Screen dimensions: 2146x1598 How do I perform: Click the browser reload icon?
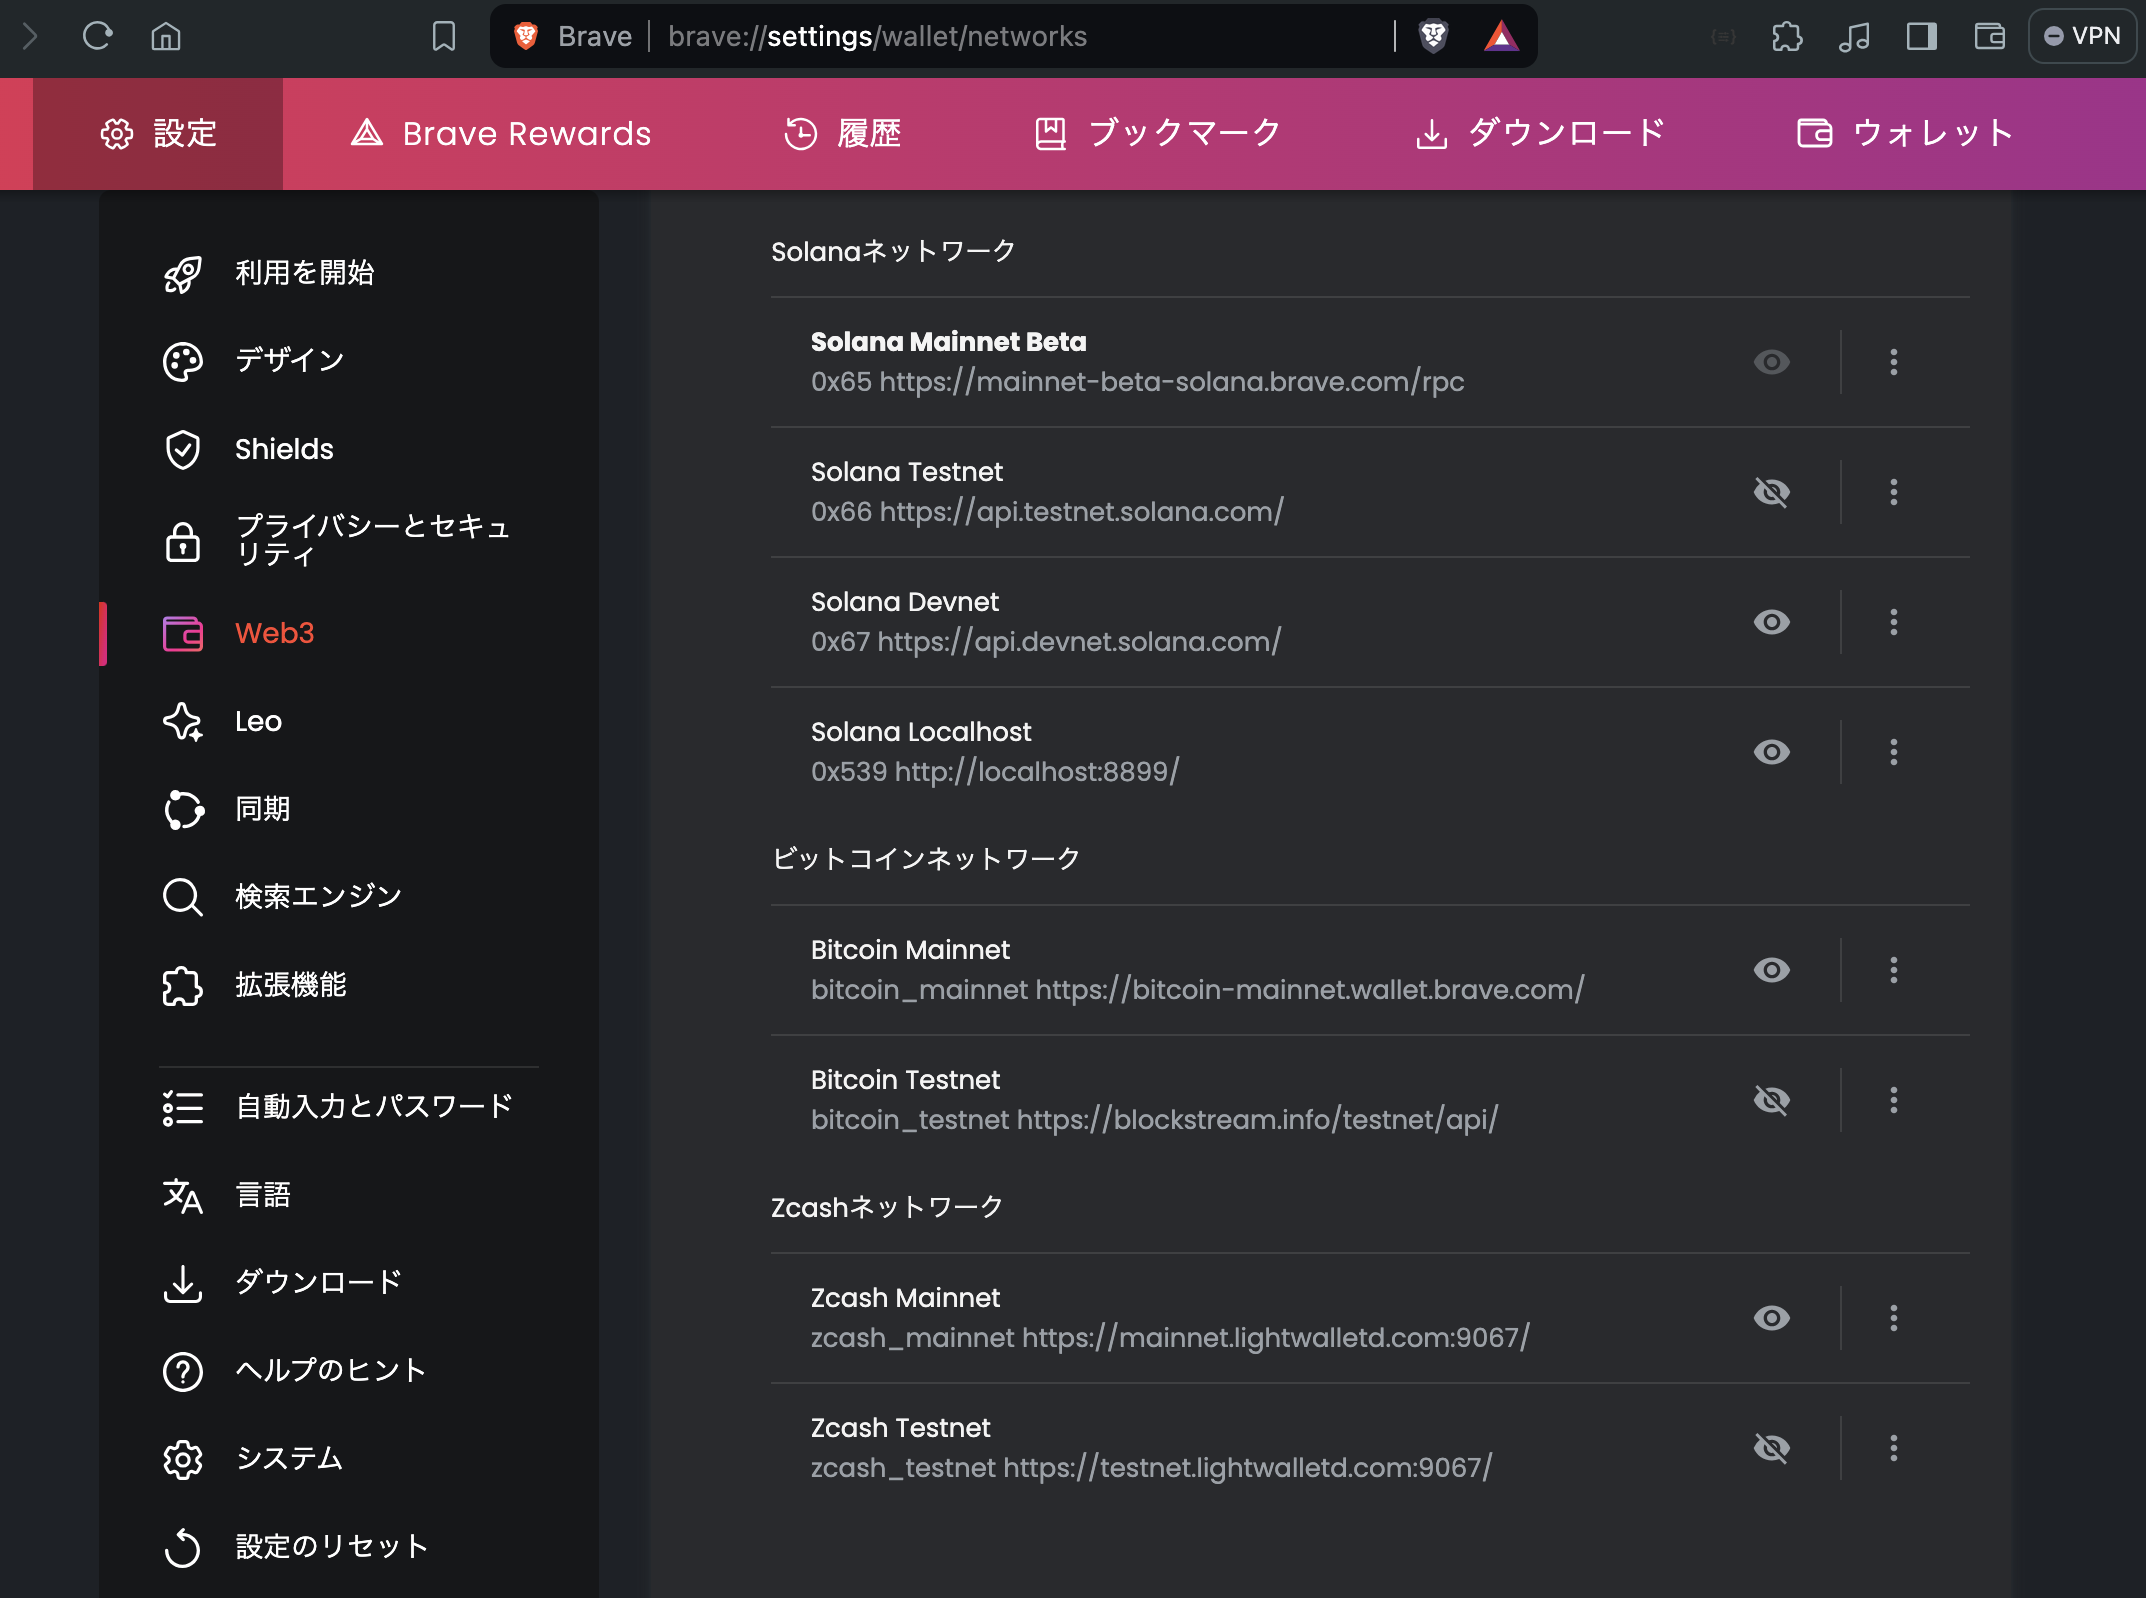97,37
